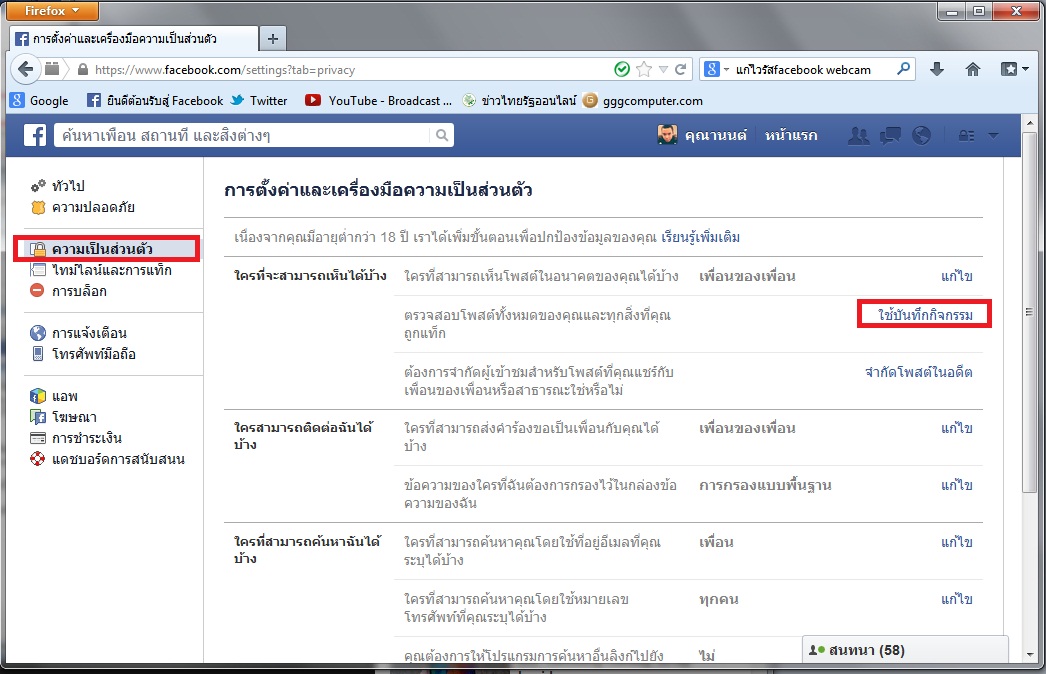Viewport: 1046px width, 674px height.
Task: Click the หน้าแรก home link
Action: point(791,135)
